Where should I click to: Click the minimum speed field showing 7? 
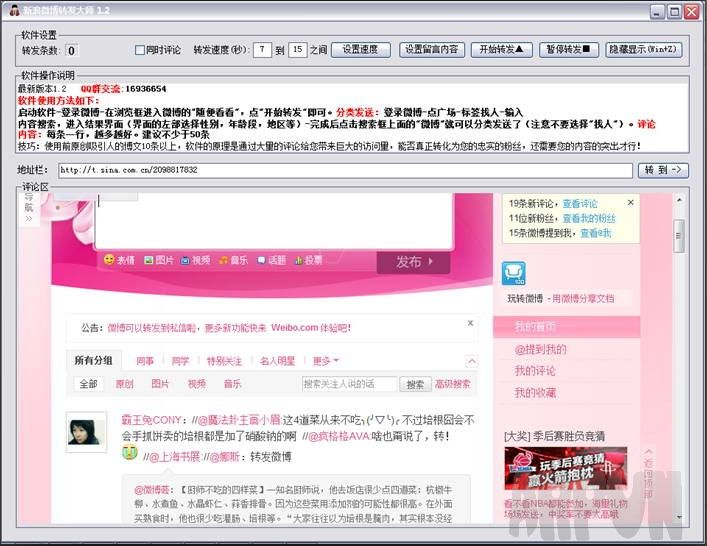coord(262,50)
